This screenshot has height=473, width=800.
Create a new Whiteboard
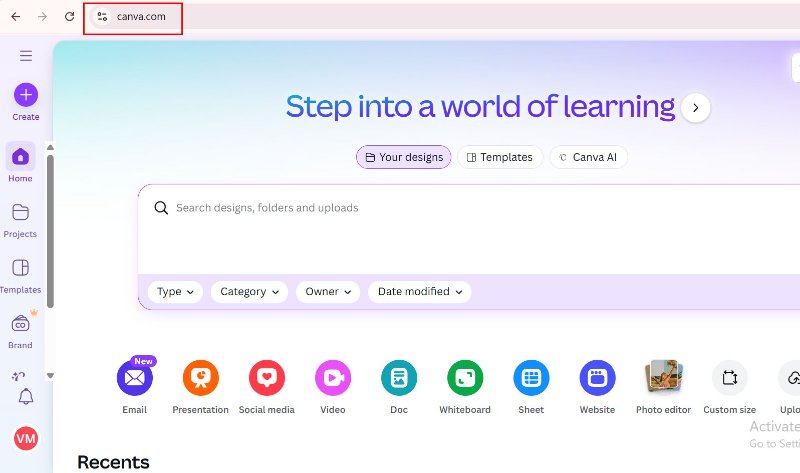click(x=465, y=386)
